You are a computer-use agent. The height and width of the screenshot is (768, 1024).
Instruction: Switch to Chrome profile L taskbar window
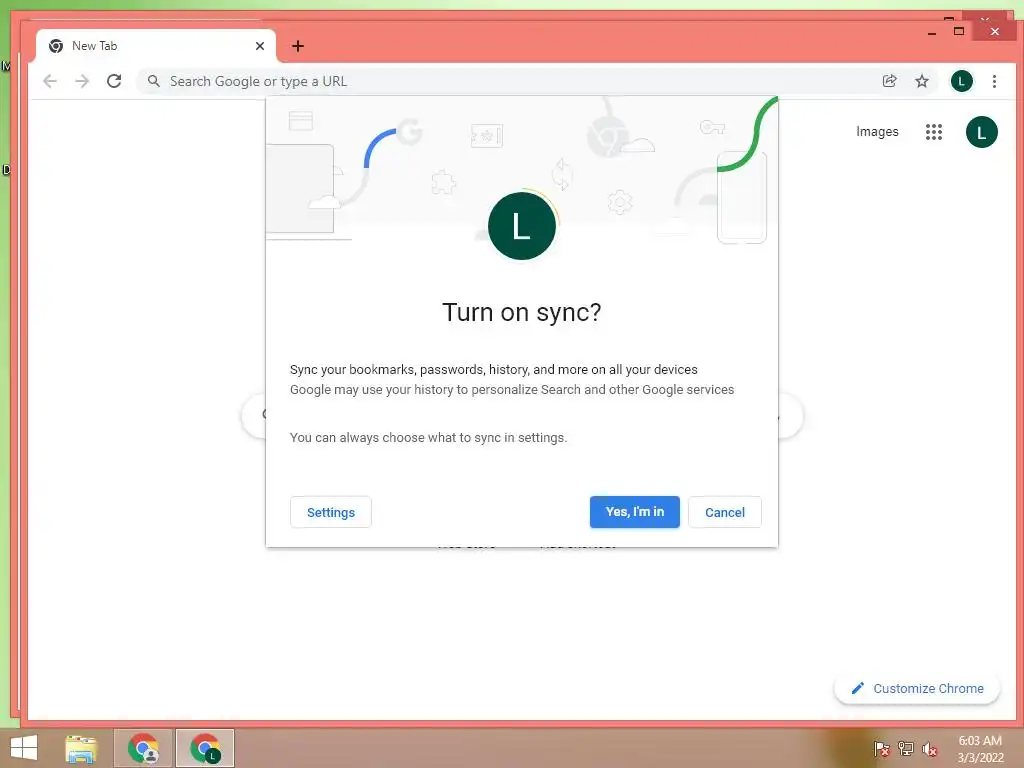(x=205, y=748)
